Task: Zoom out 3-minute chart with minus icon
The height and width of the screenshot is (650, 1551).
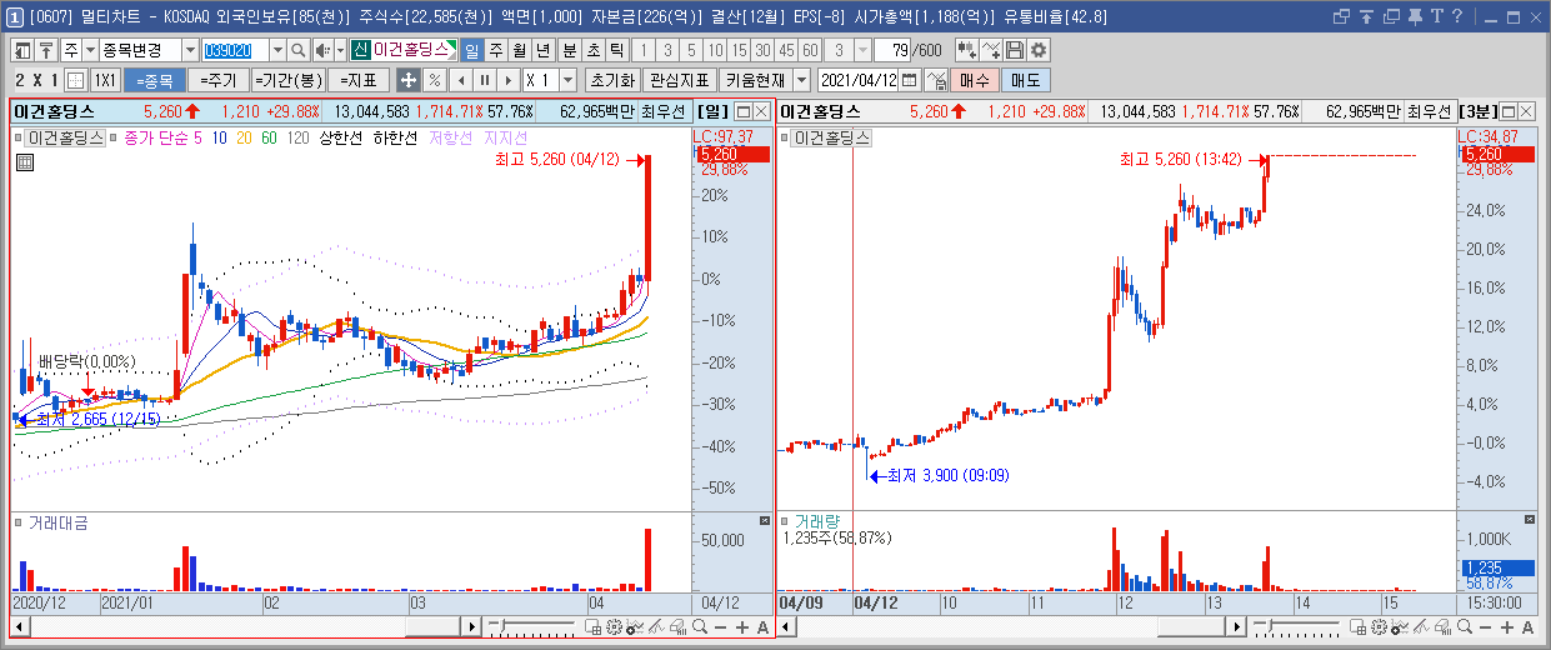Action: [1486, 627]
